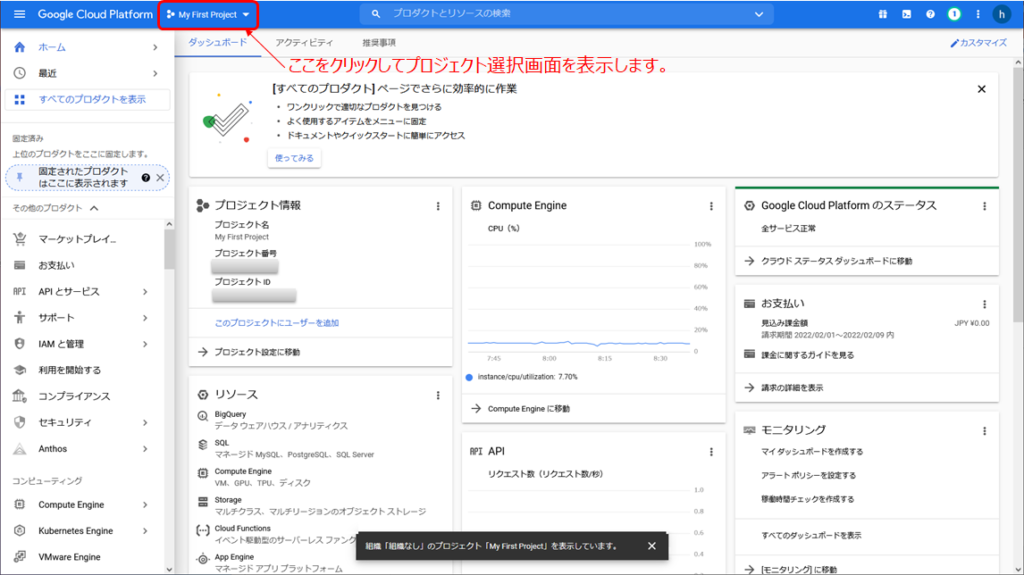
Task: Open the notifications icon in header
Action: (x=954, y=14)
